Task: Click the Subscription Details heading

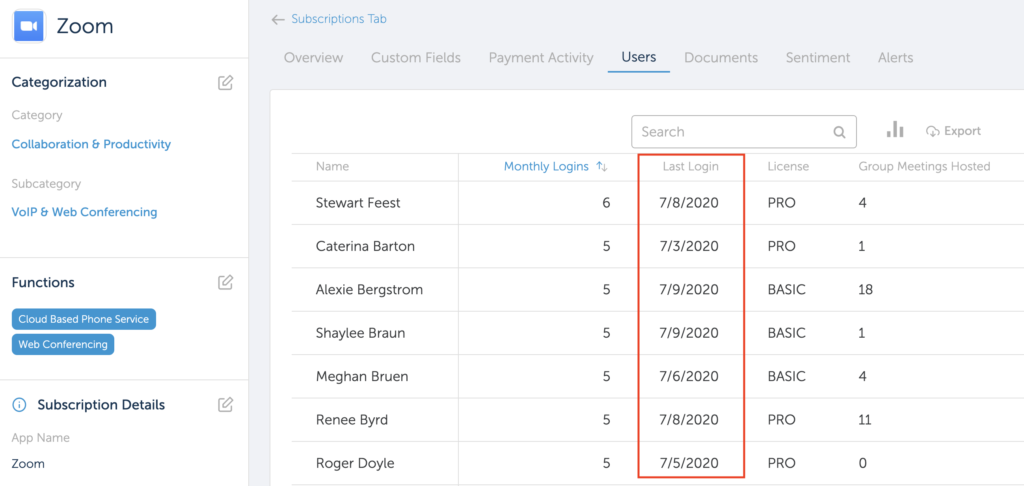Action: pos(101,405)
